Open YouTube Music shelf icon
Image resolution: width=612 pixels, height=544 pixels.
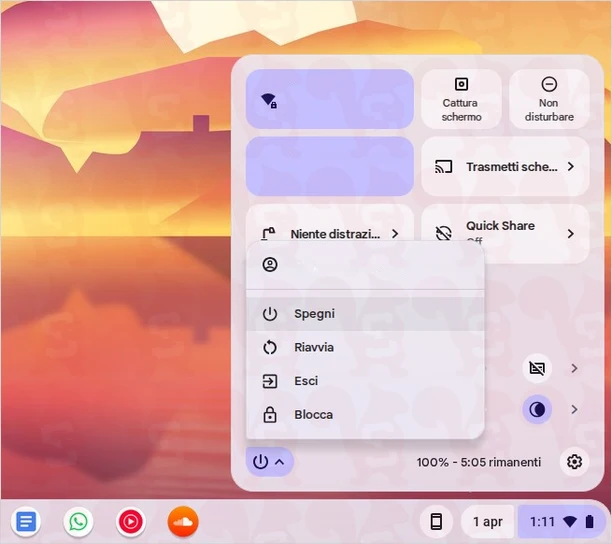(131, 521)
